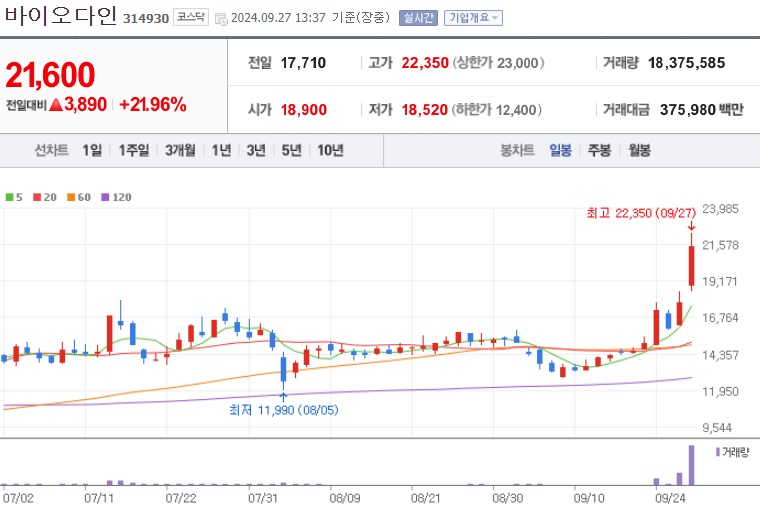This screenshot has height=510, width=760.
Task: Select the 3년 line chart tab
Action: coord(256,150)
